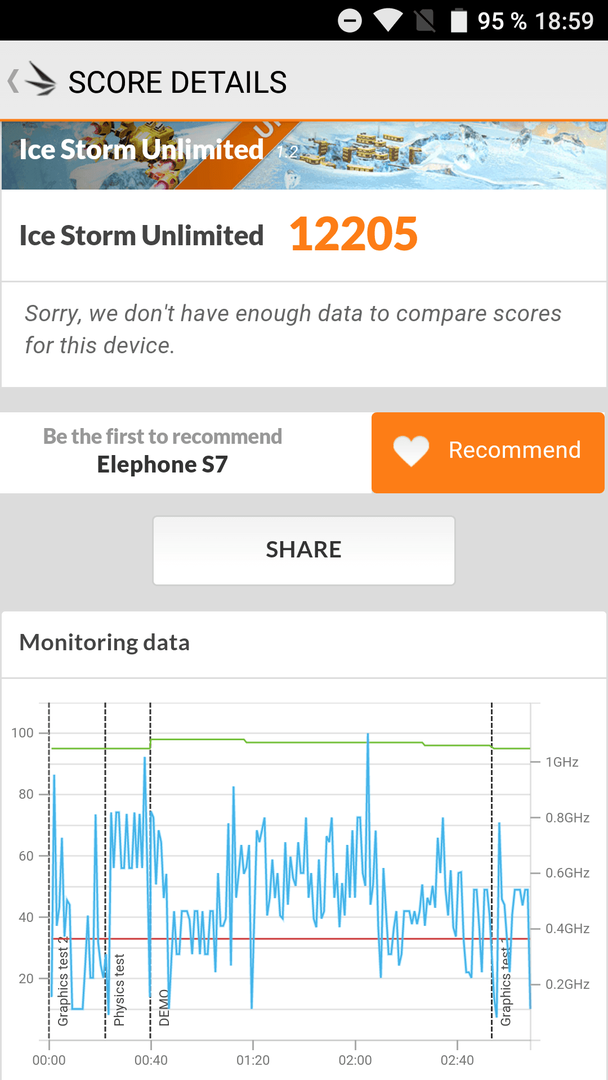
Task: Tap the Monitoring data section heading
Action: (105, 643)
